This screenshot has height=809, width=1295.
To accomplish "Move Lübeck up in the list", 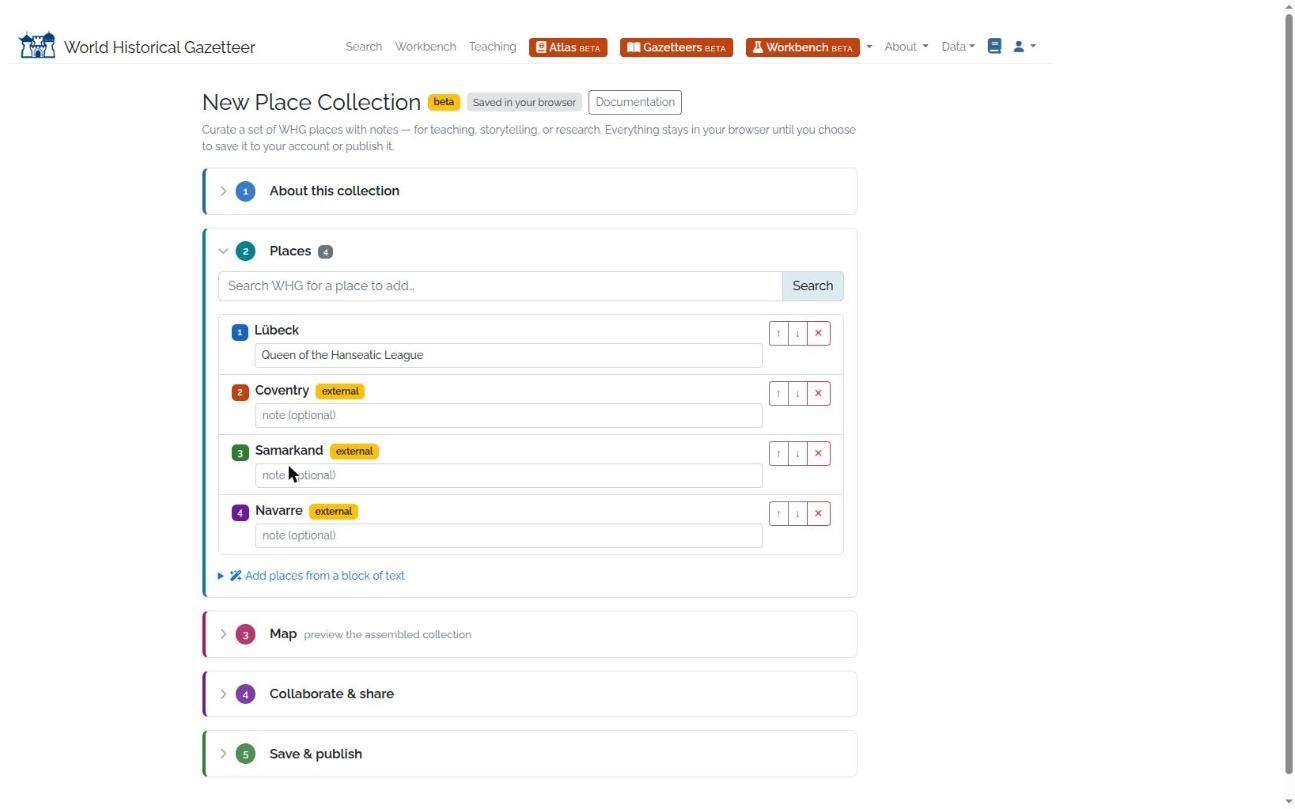I will coord(778,333).
